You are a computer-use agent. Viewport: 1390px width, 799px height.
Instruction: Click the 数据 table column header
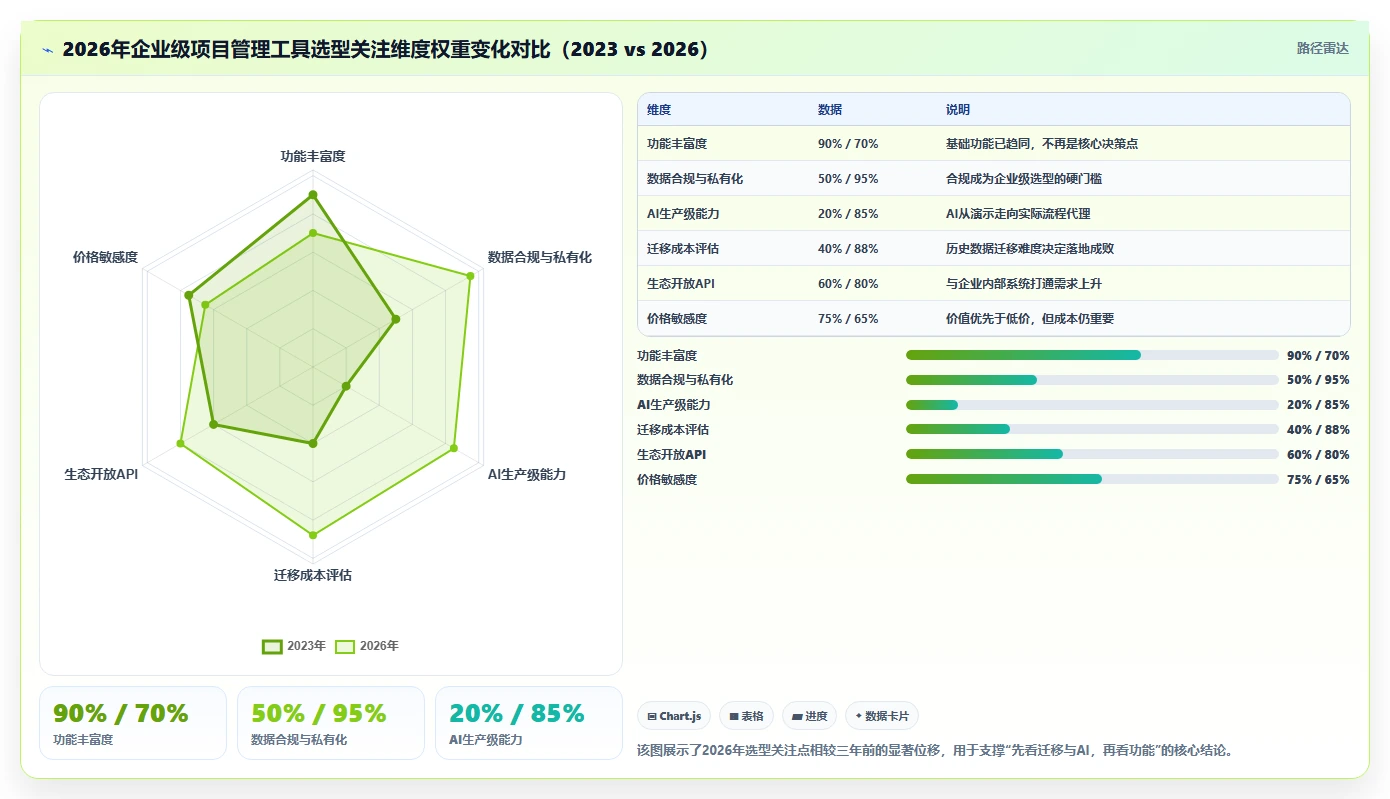click(830, 110)
